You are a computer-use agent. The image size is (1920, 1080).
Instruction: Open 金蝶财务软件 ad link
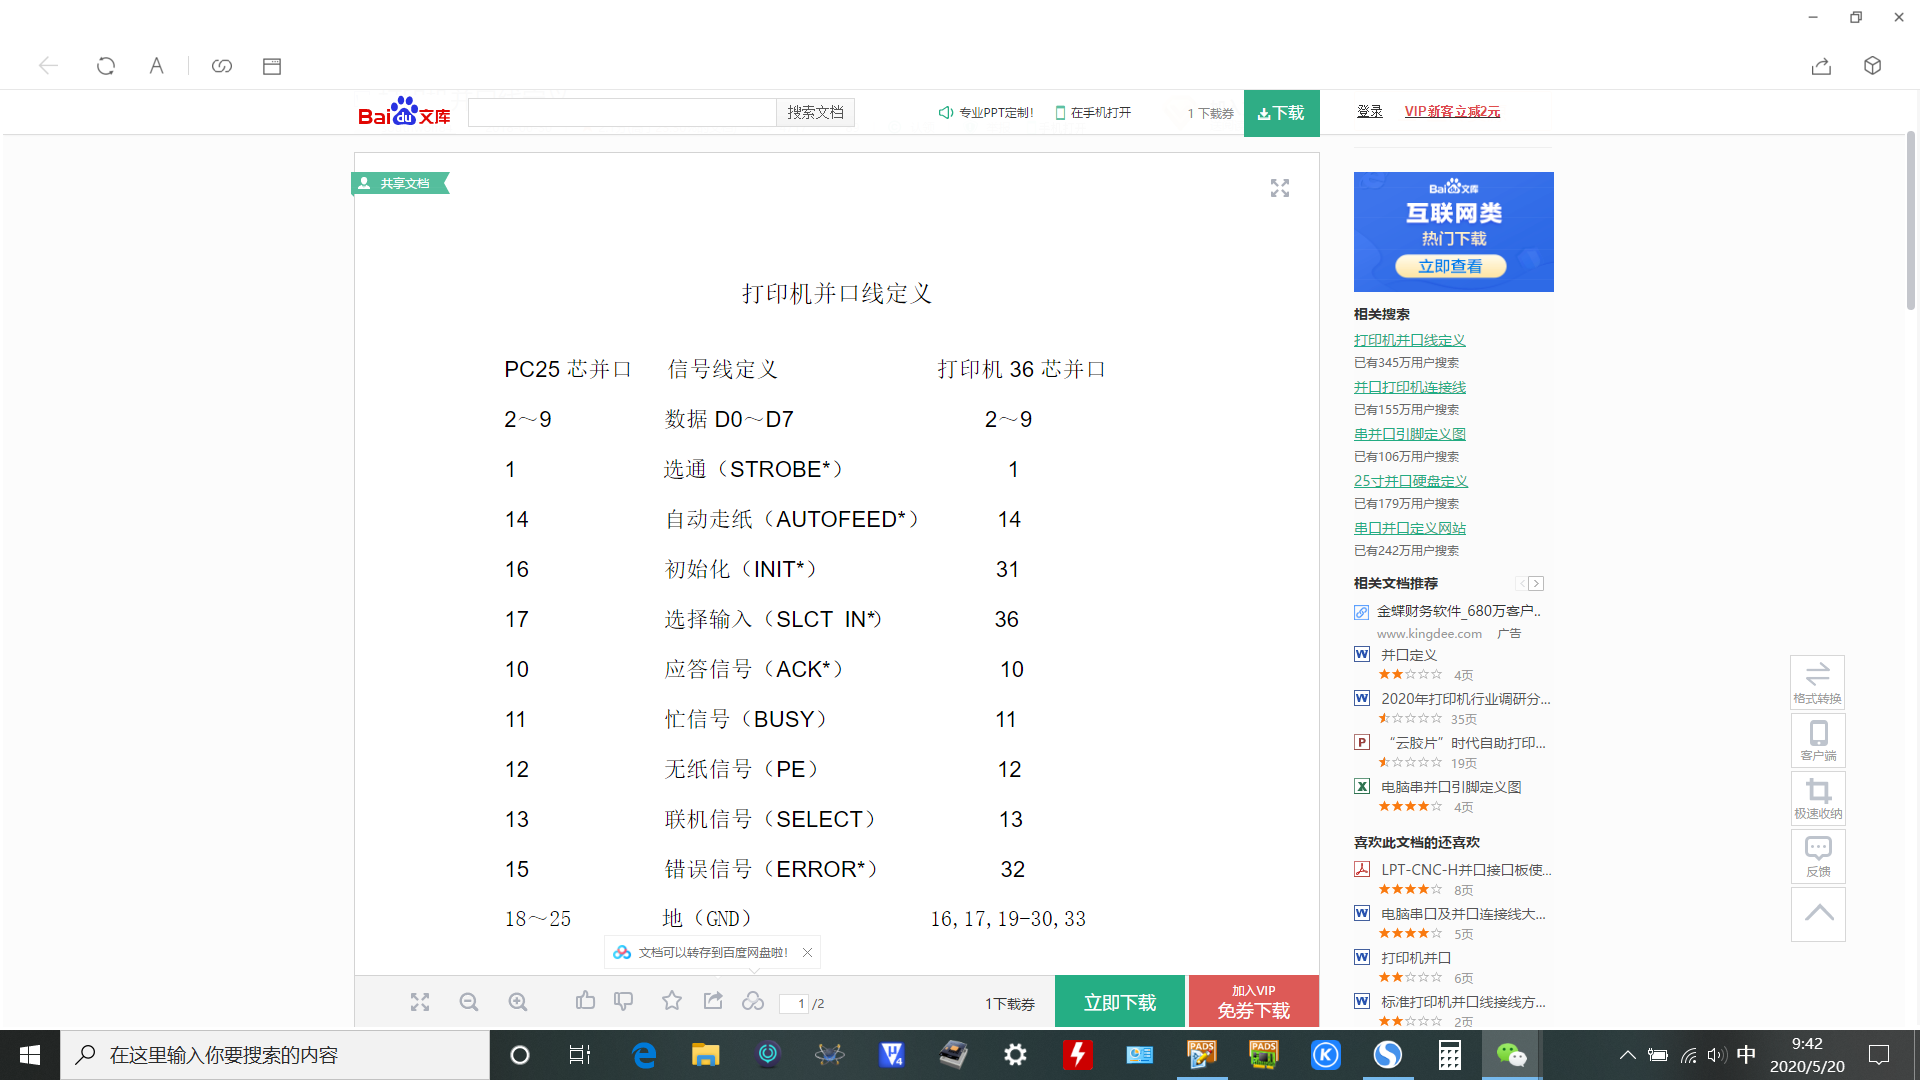click(1458, 611)
